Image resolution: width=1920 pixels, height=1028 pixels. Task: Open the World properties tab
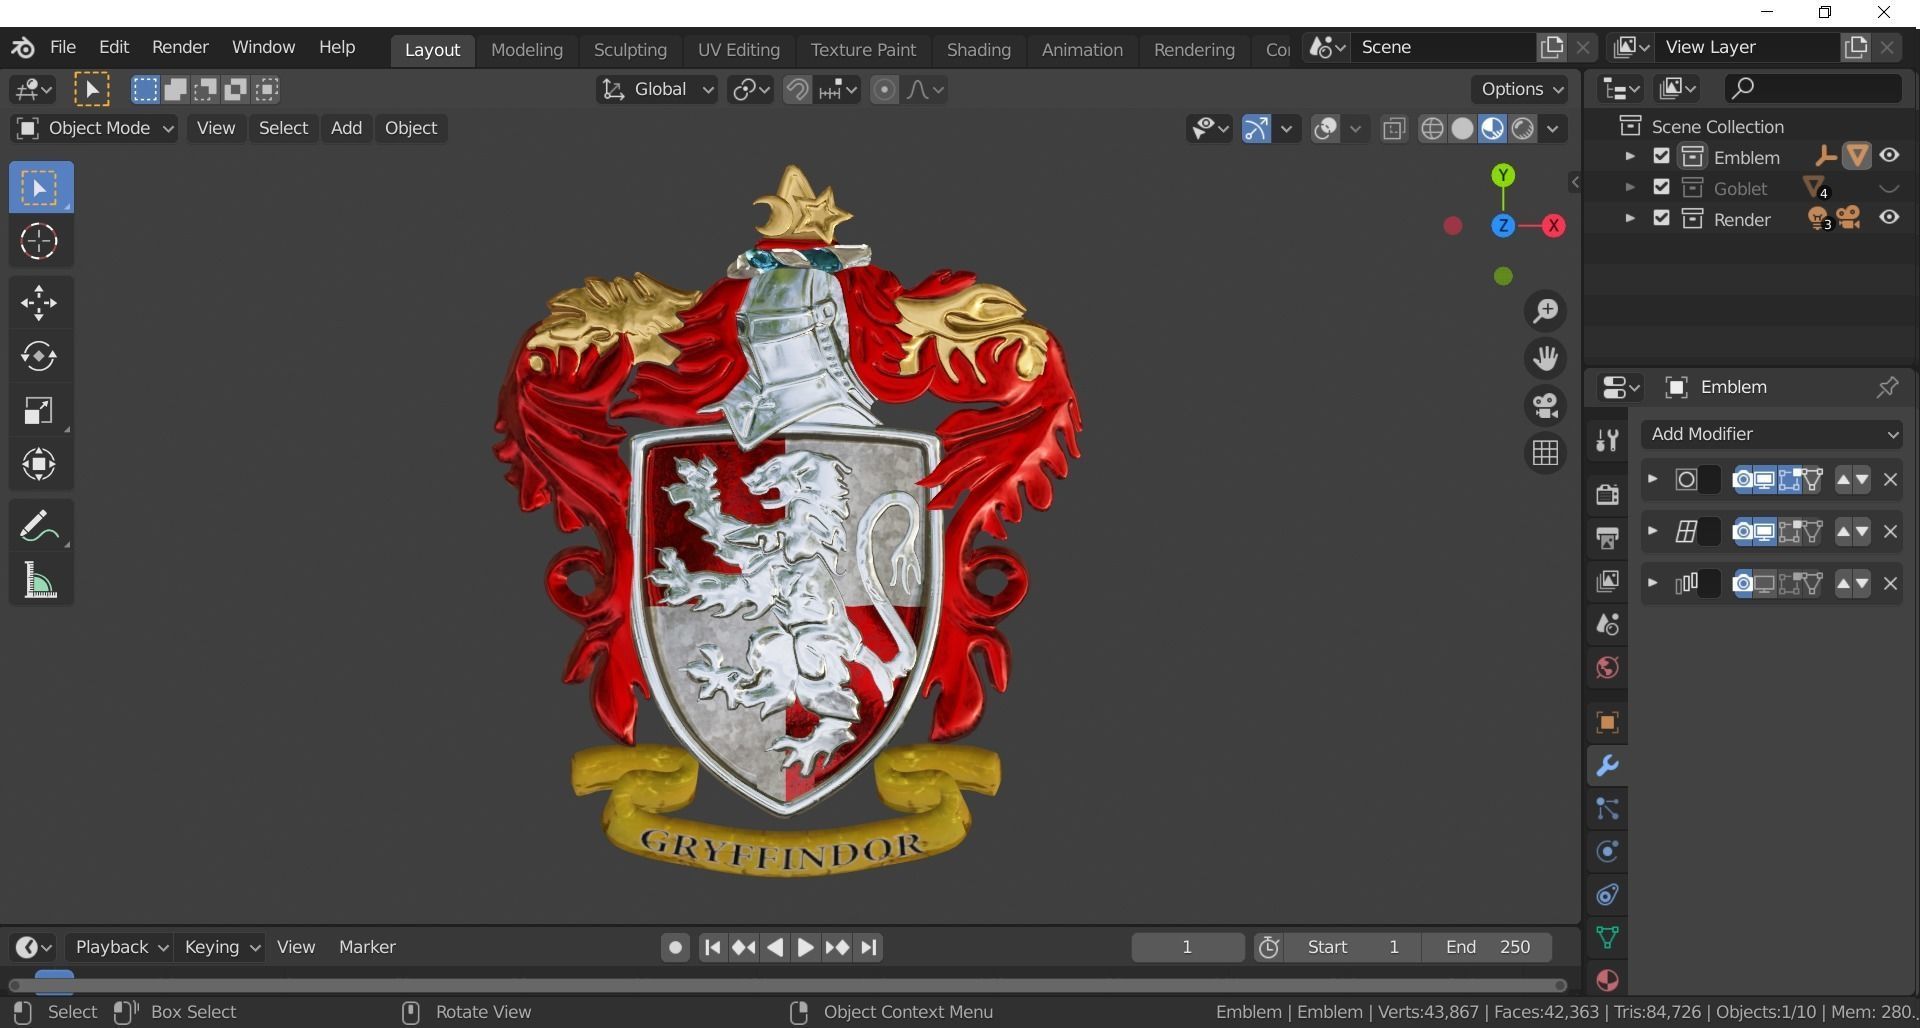coord(1607,668)
